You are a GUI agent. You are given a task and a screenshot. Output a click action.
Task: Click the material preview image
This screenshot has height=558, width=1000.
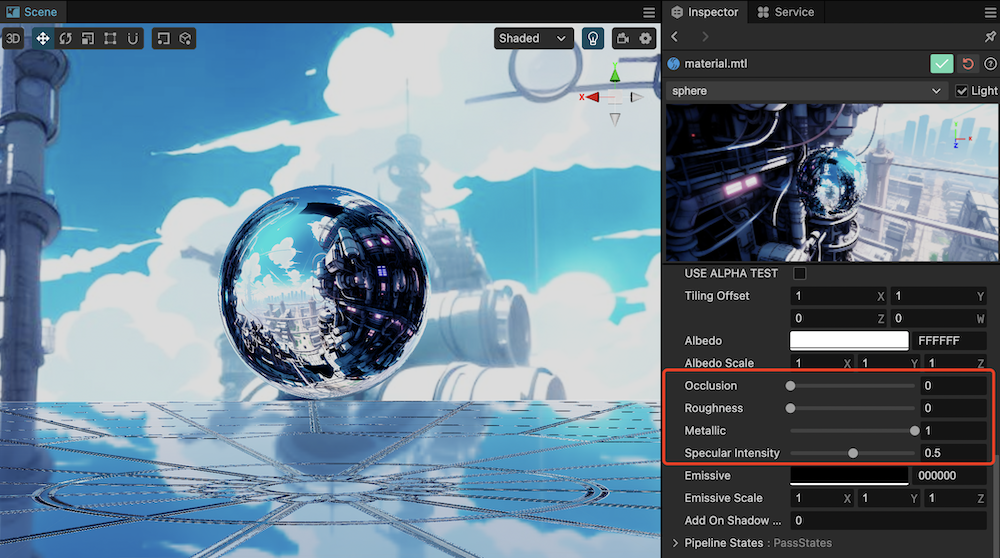click(x=832, y=183)
